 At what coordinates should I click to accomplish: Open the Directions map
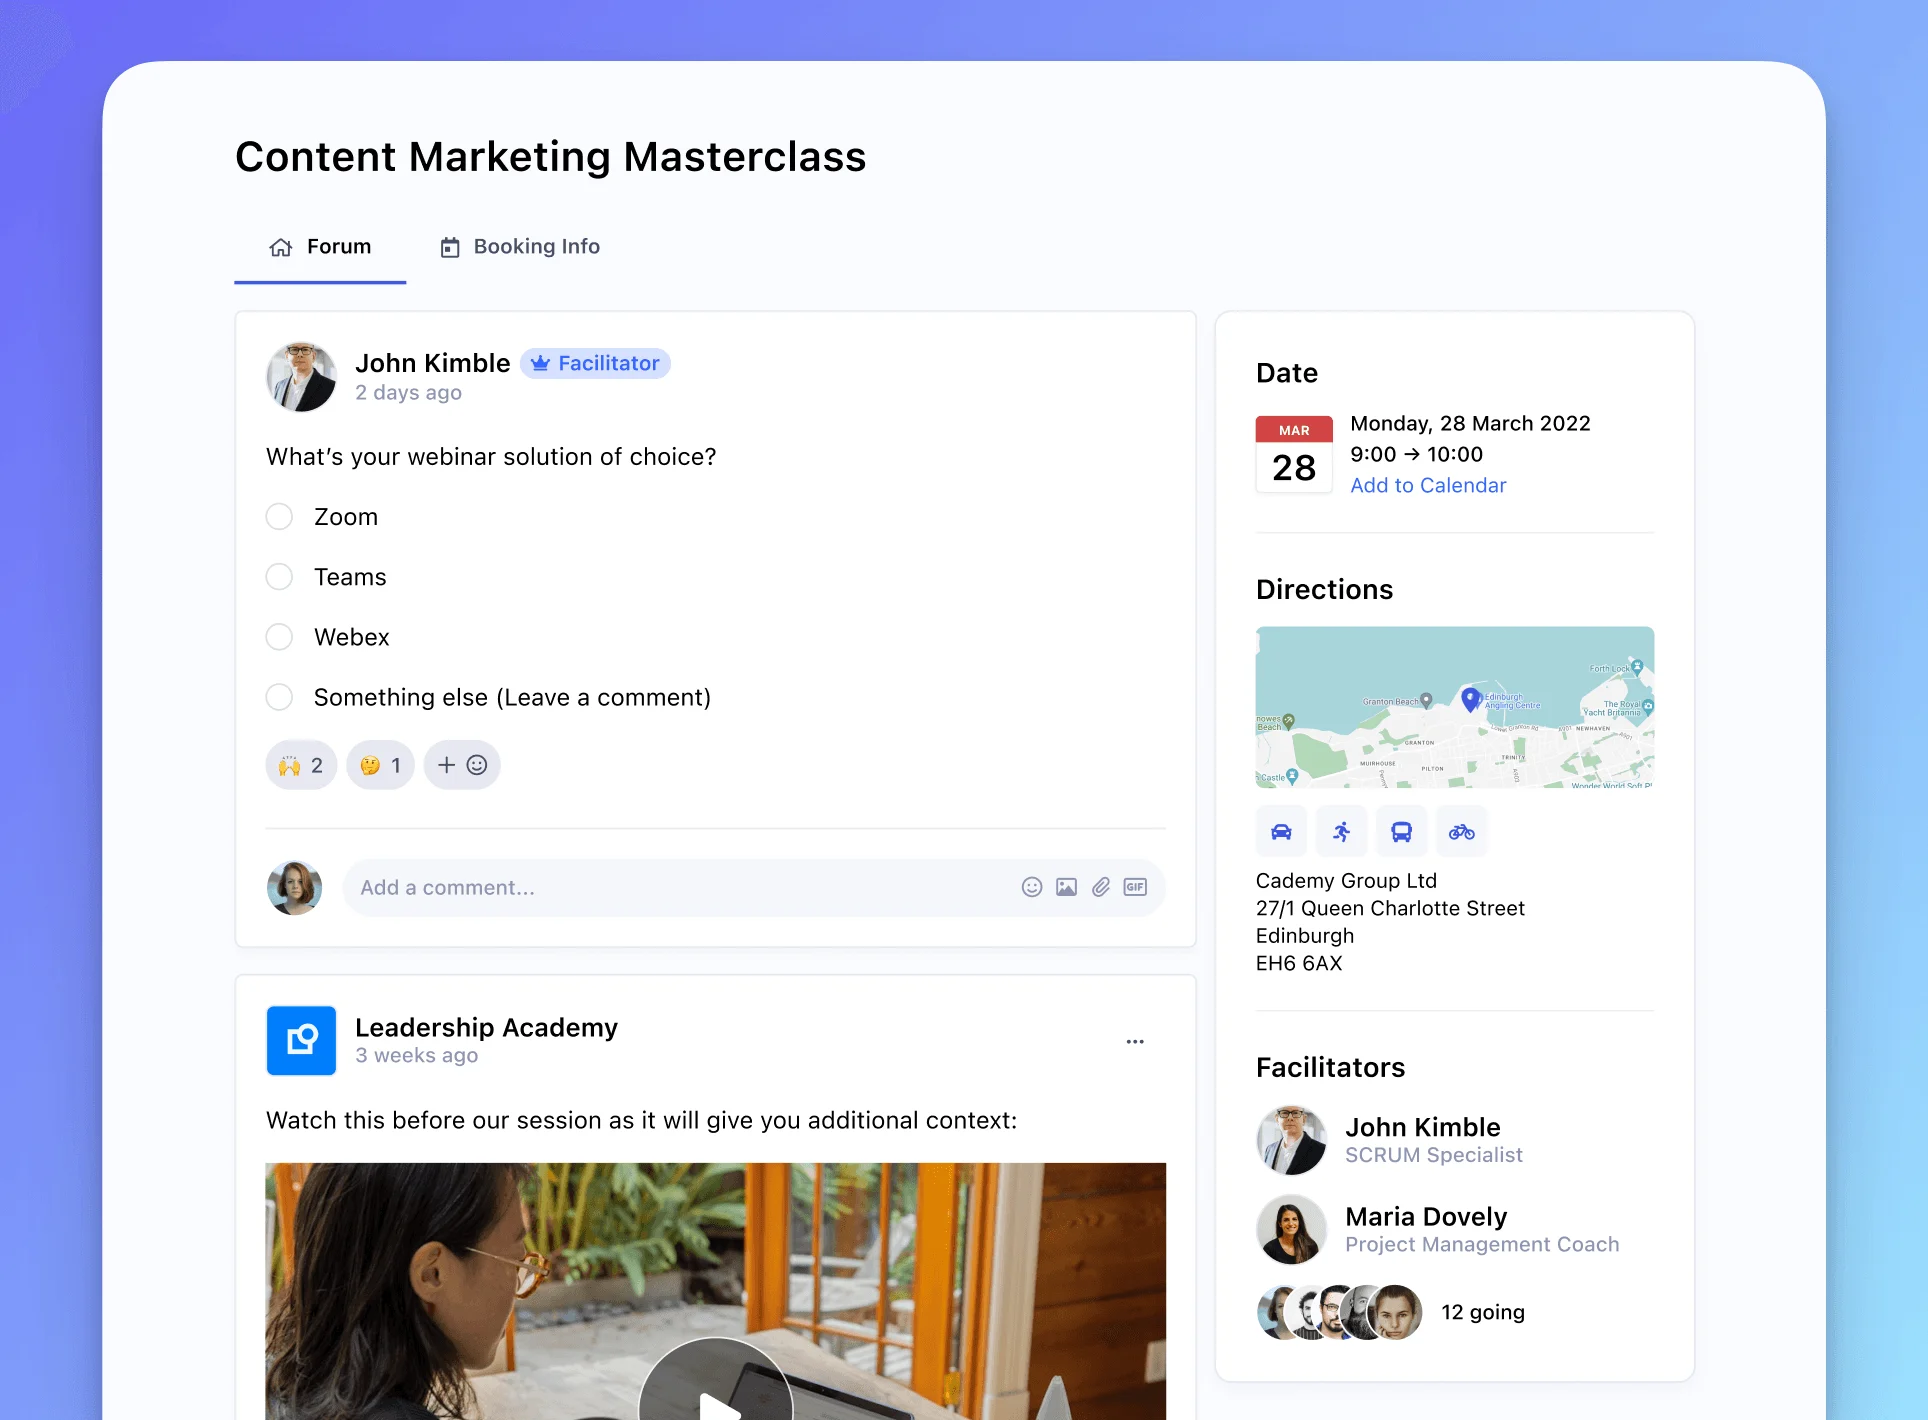click(1454, 707)
